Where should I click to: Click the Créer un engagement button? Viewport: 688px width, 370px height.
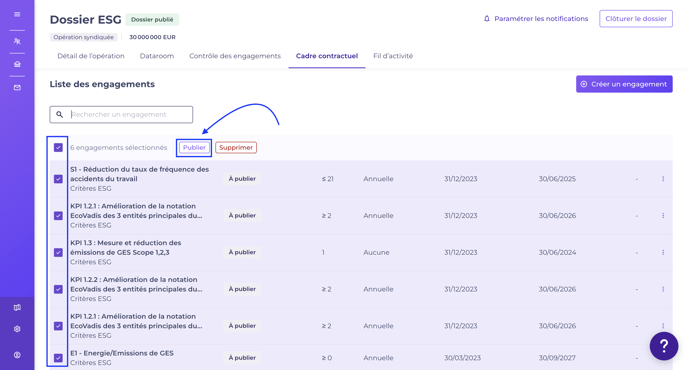(x=624, y=84)
